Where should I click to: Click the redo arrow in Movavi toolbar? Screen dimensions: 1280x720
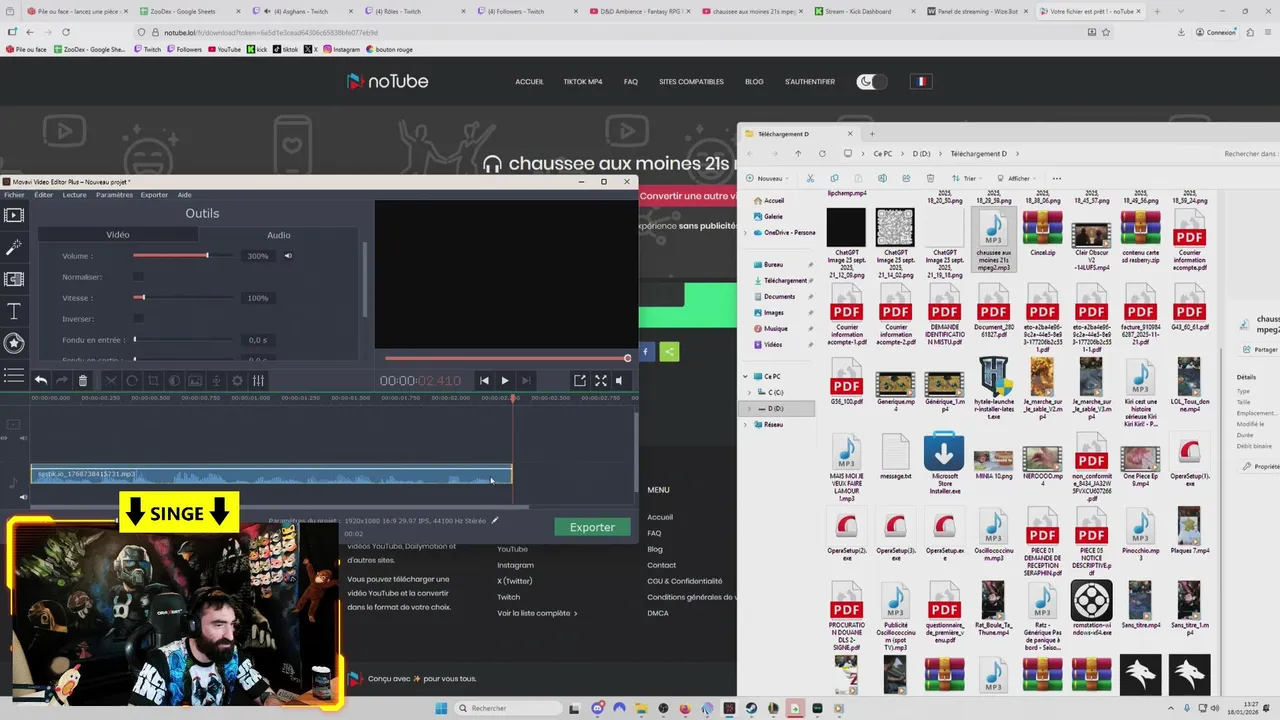tap(62, 380)
